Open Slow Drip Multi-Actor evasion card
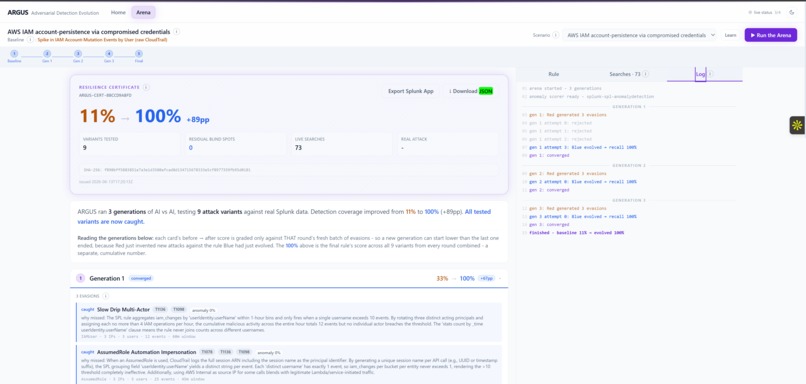Screen dimensions: 806x384 point(288,322)
